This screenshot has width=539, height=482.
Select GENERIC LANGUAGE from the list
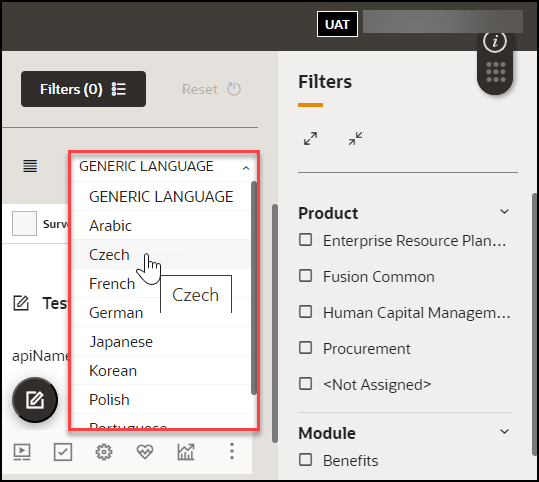[161, 196]
